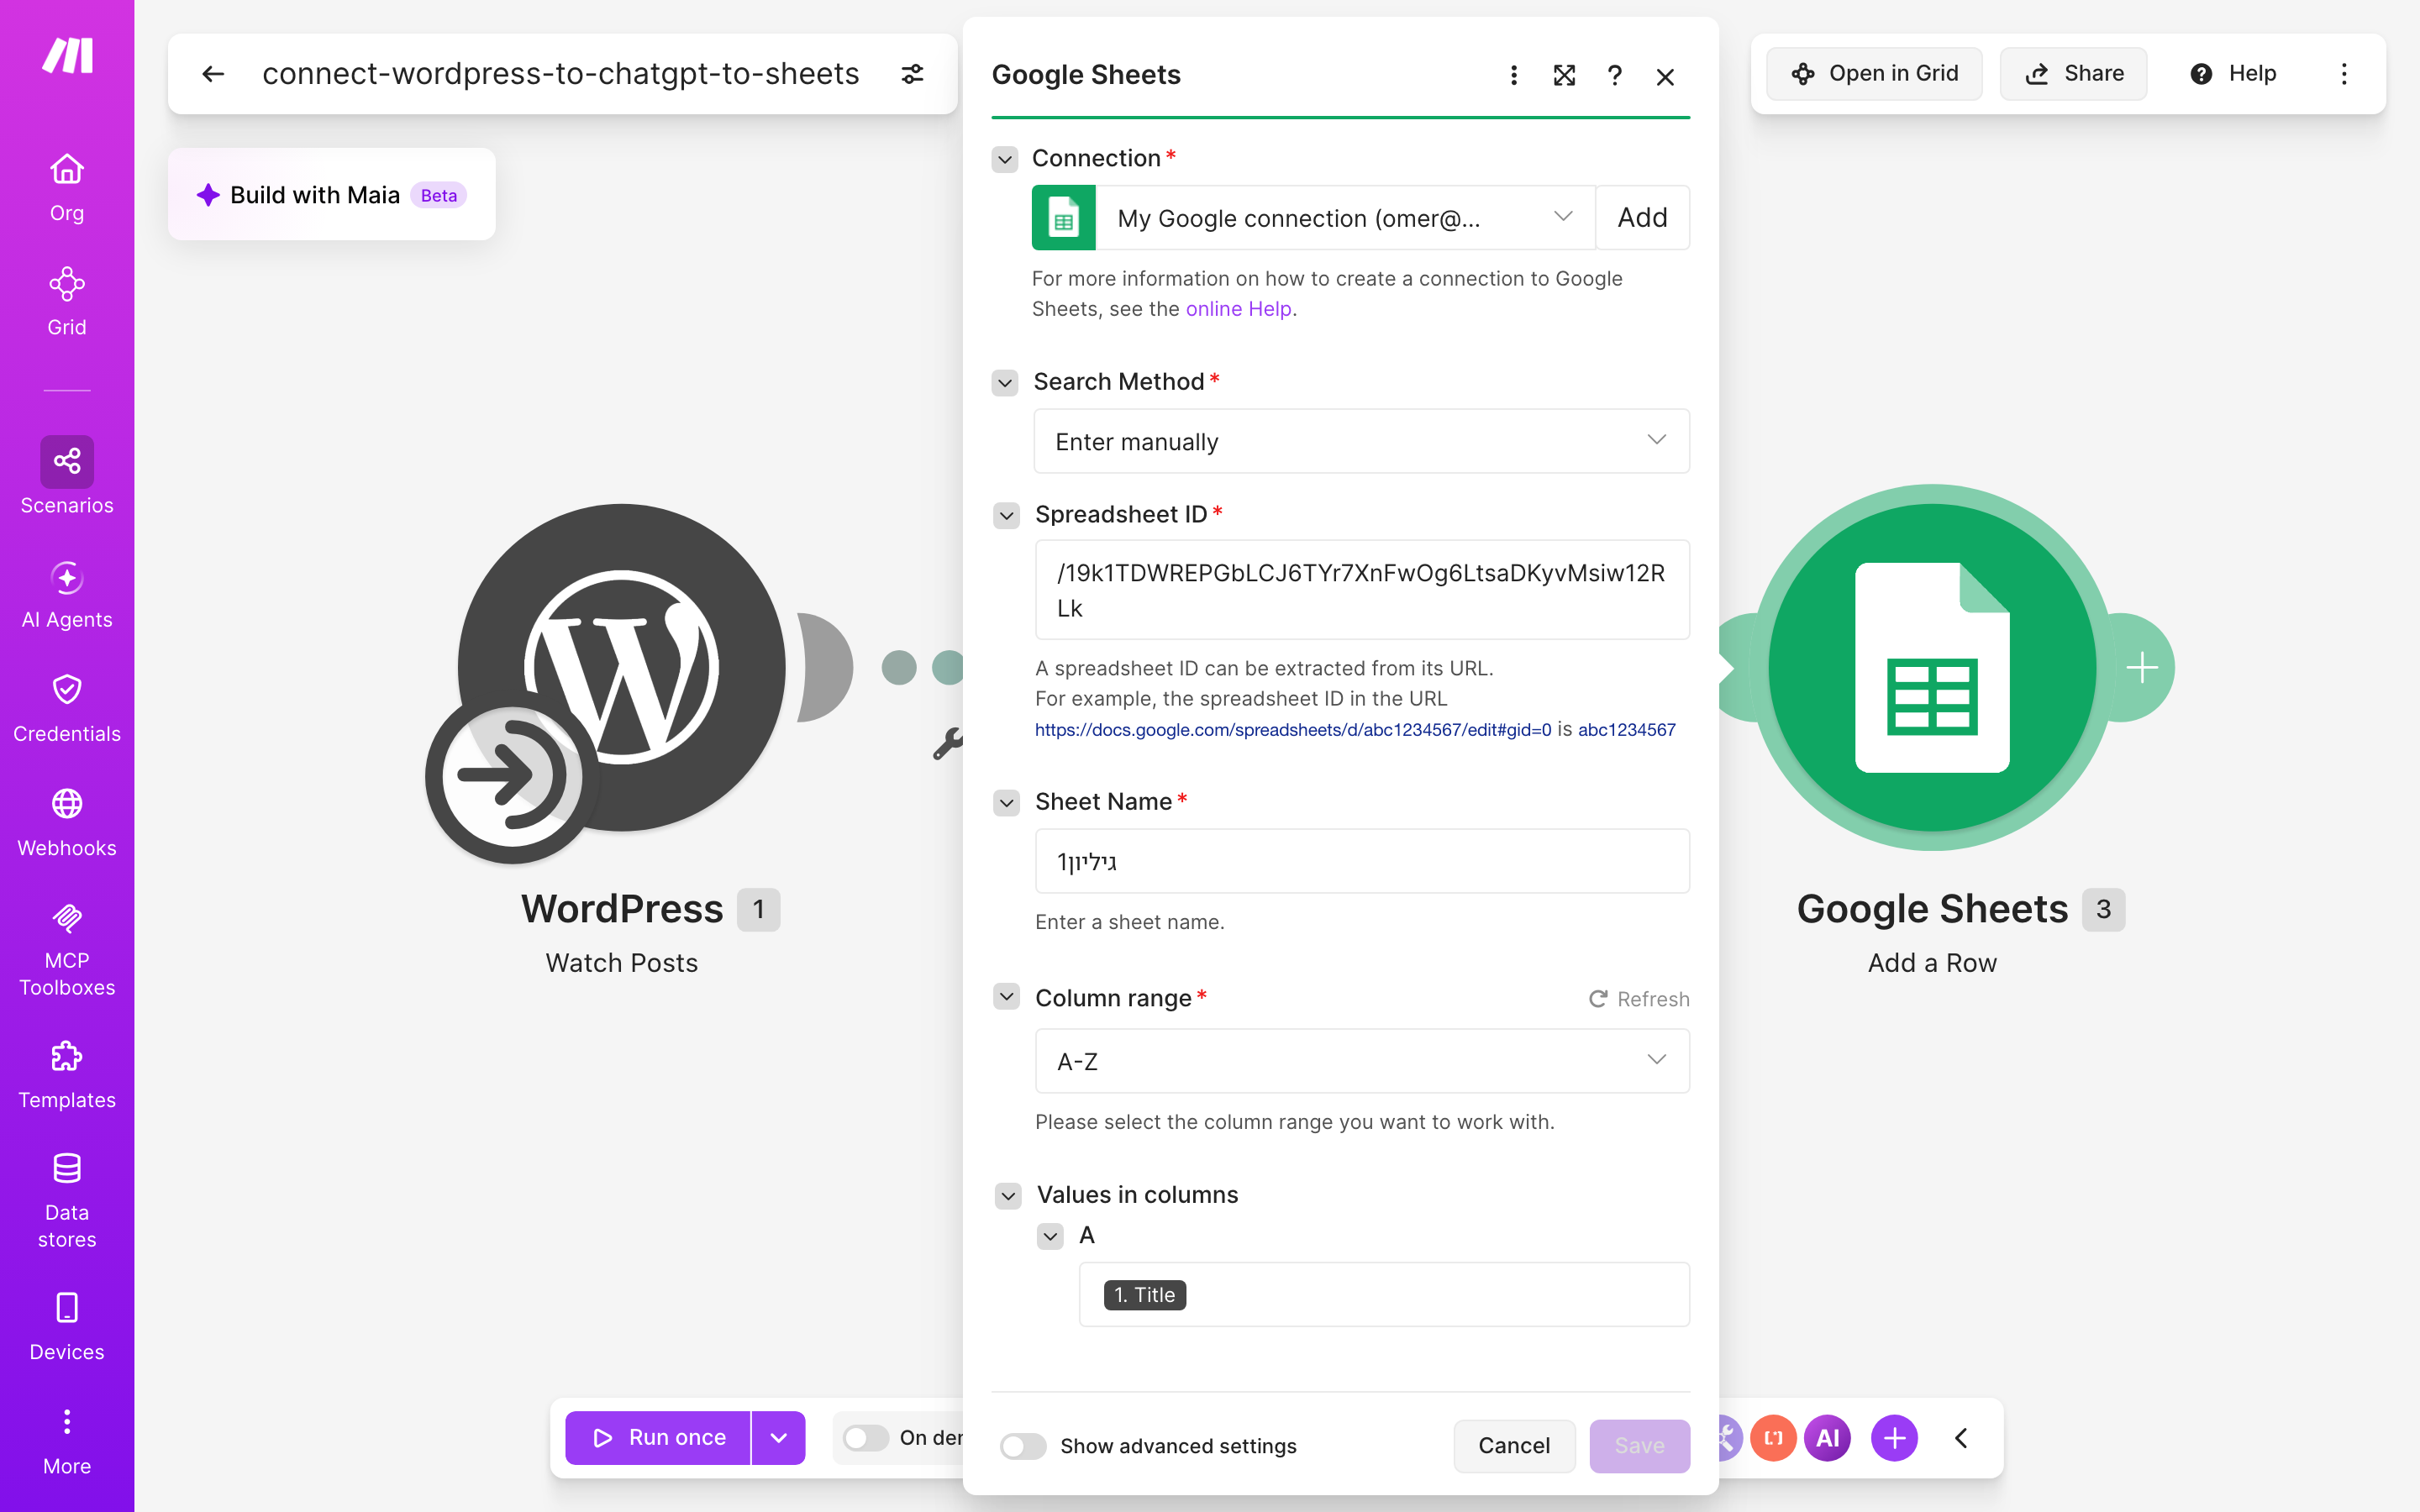Toggle Show advanced settings
The height and width of the screenshot is (1512, 2420).
point(1022,1446)
